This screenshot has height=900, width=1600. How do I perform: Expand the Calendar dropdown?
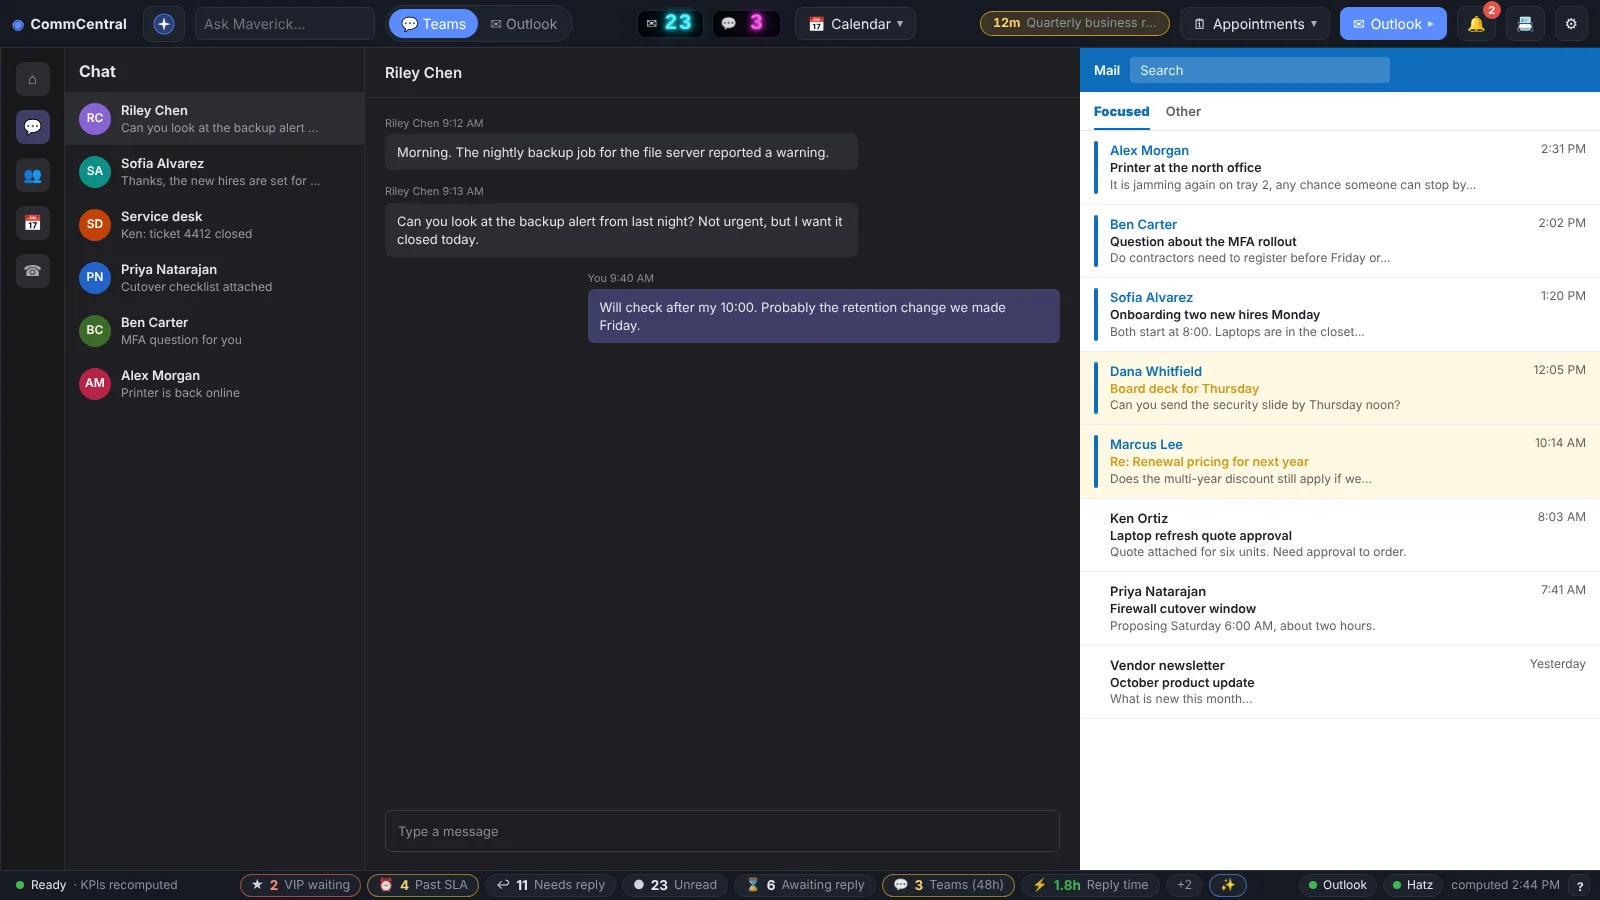[856, 24]
